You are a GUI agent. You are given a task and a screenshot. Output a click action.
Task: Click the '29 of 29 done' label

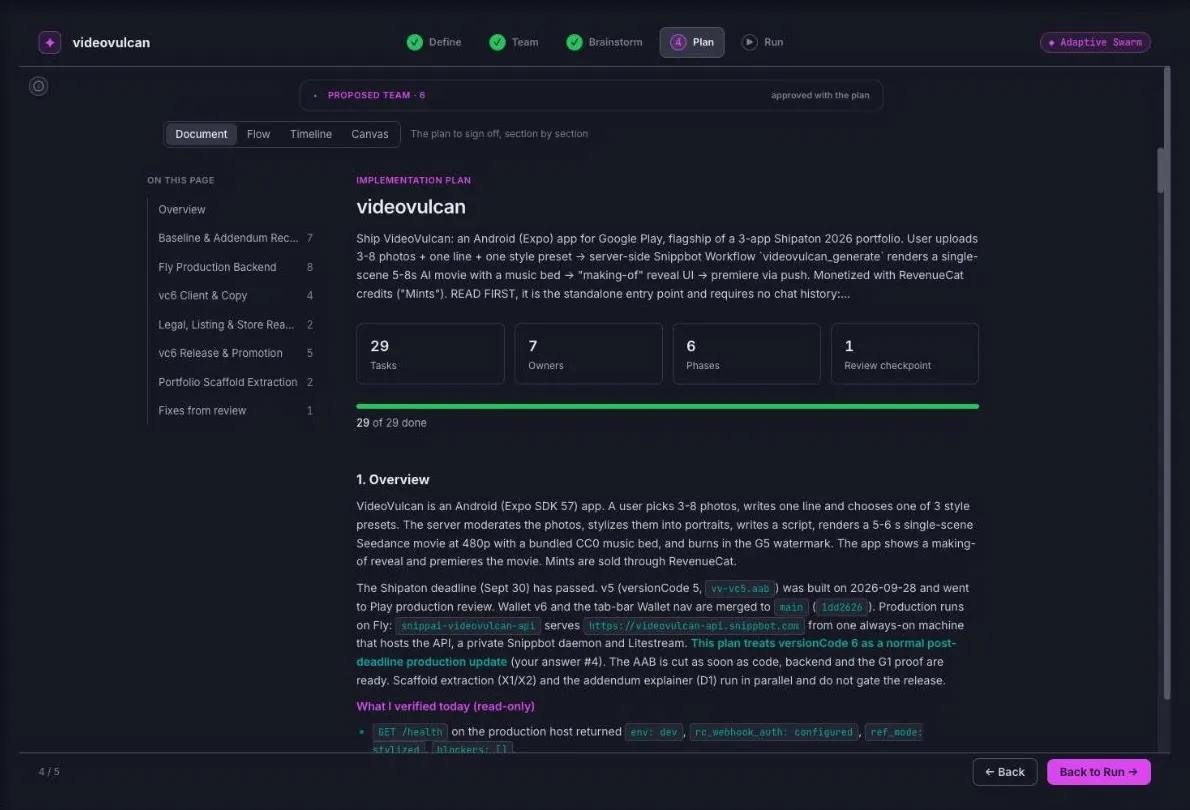tap(391, 424)
